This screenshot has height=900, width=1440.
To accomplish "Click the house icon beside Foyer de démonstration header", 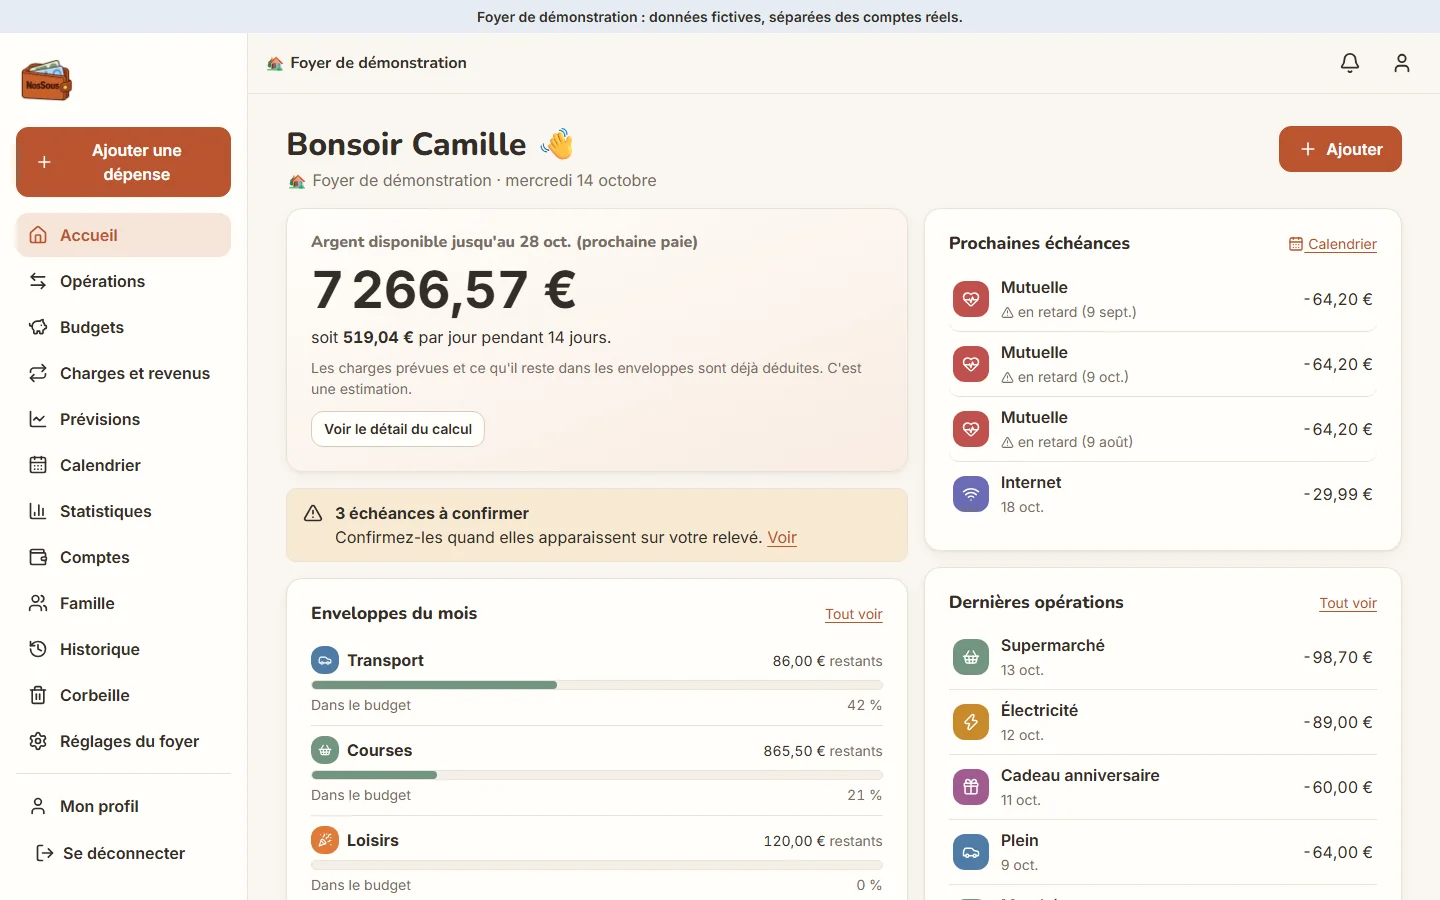I will click(275, 63).
